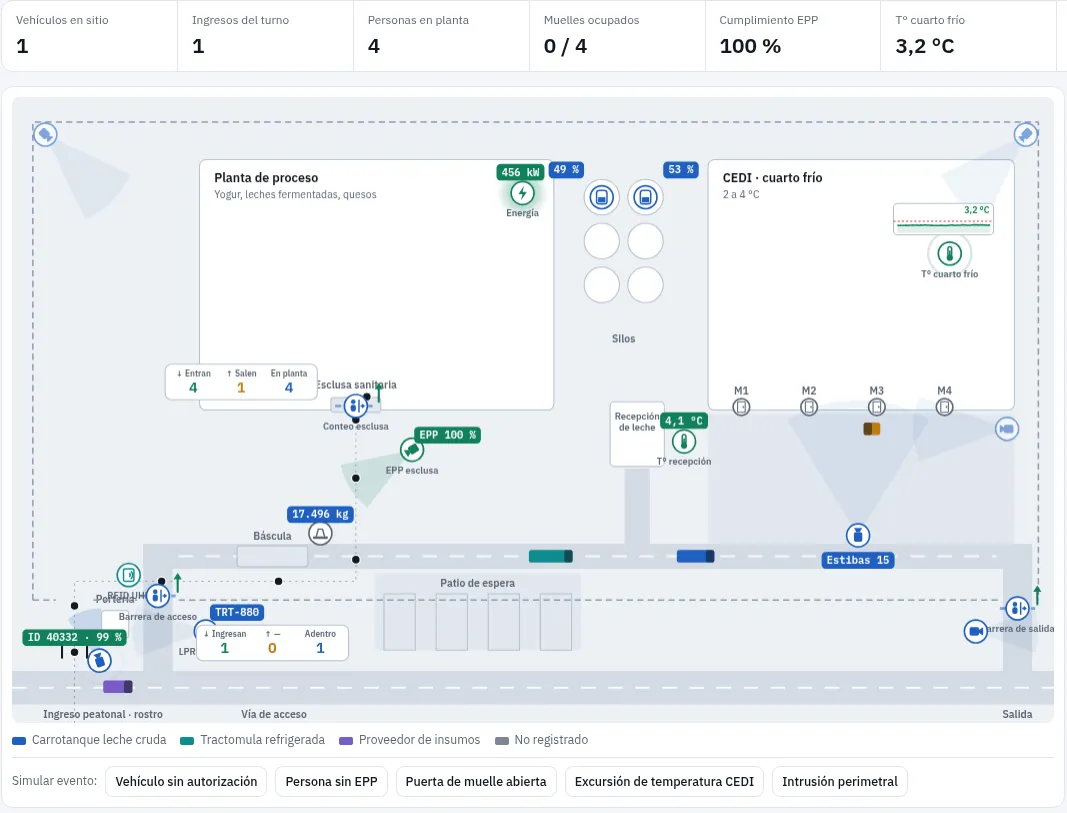Select the blue milk tanker on the road
The image size is (1067, 813).
coord(695,557)
